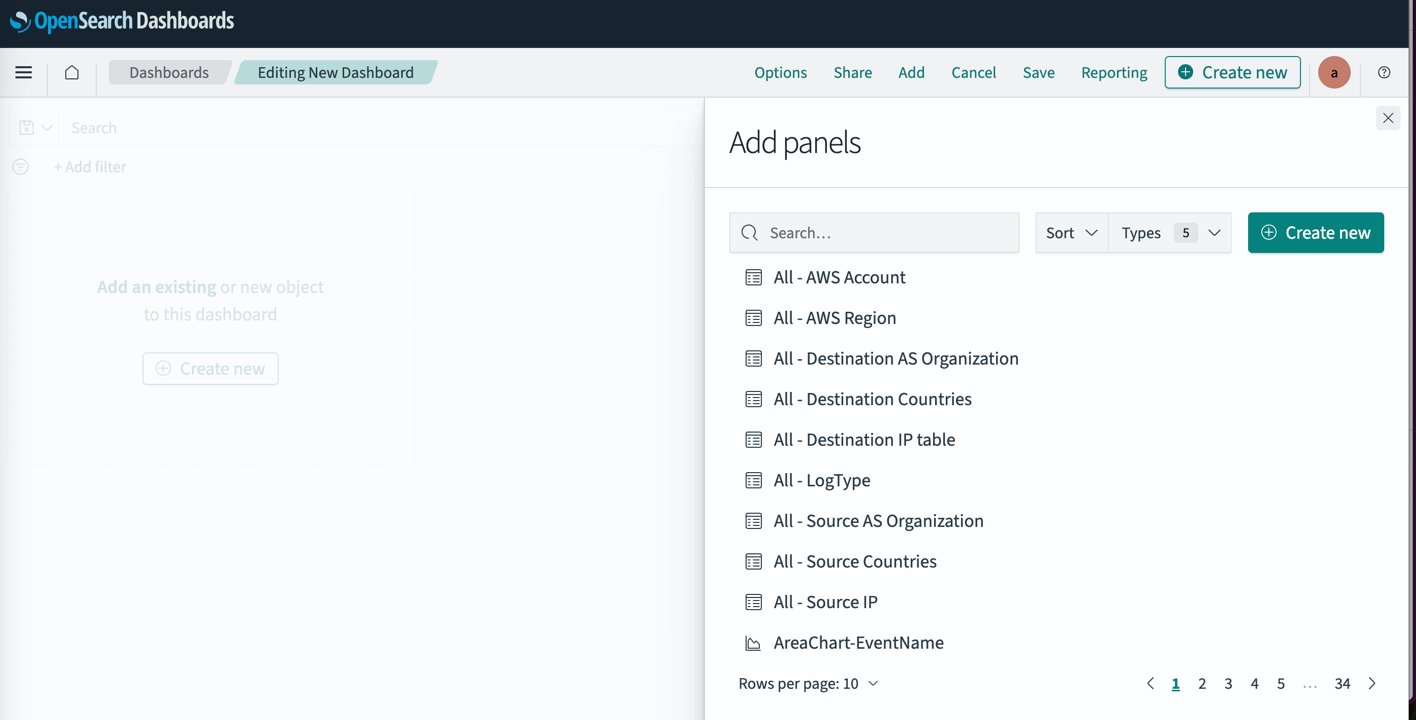This screenshot has width=1416, height=720.
Task: Add the All - Source AS Organization panel
Action: click(879, 521)
